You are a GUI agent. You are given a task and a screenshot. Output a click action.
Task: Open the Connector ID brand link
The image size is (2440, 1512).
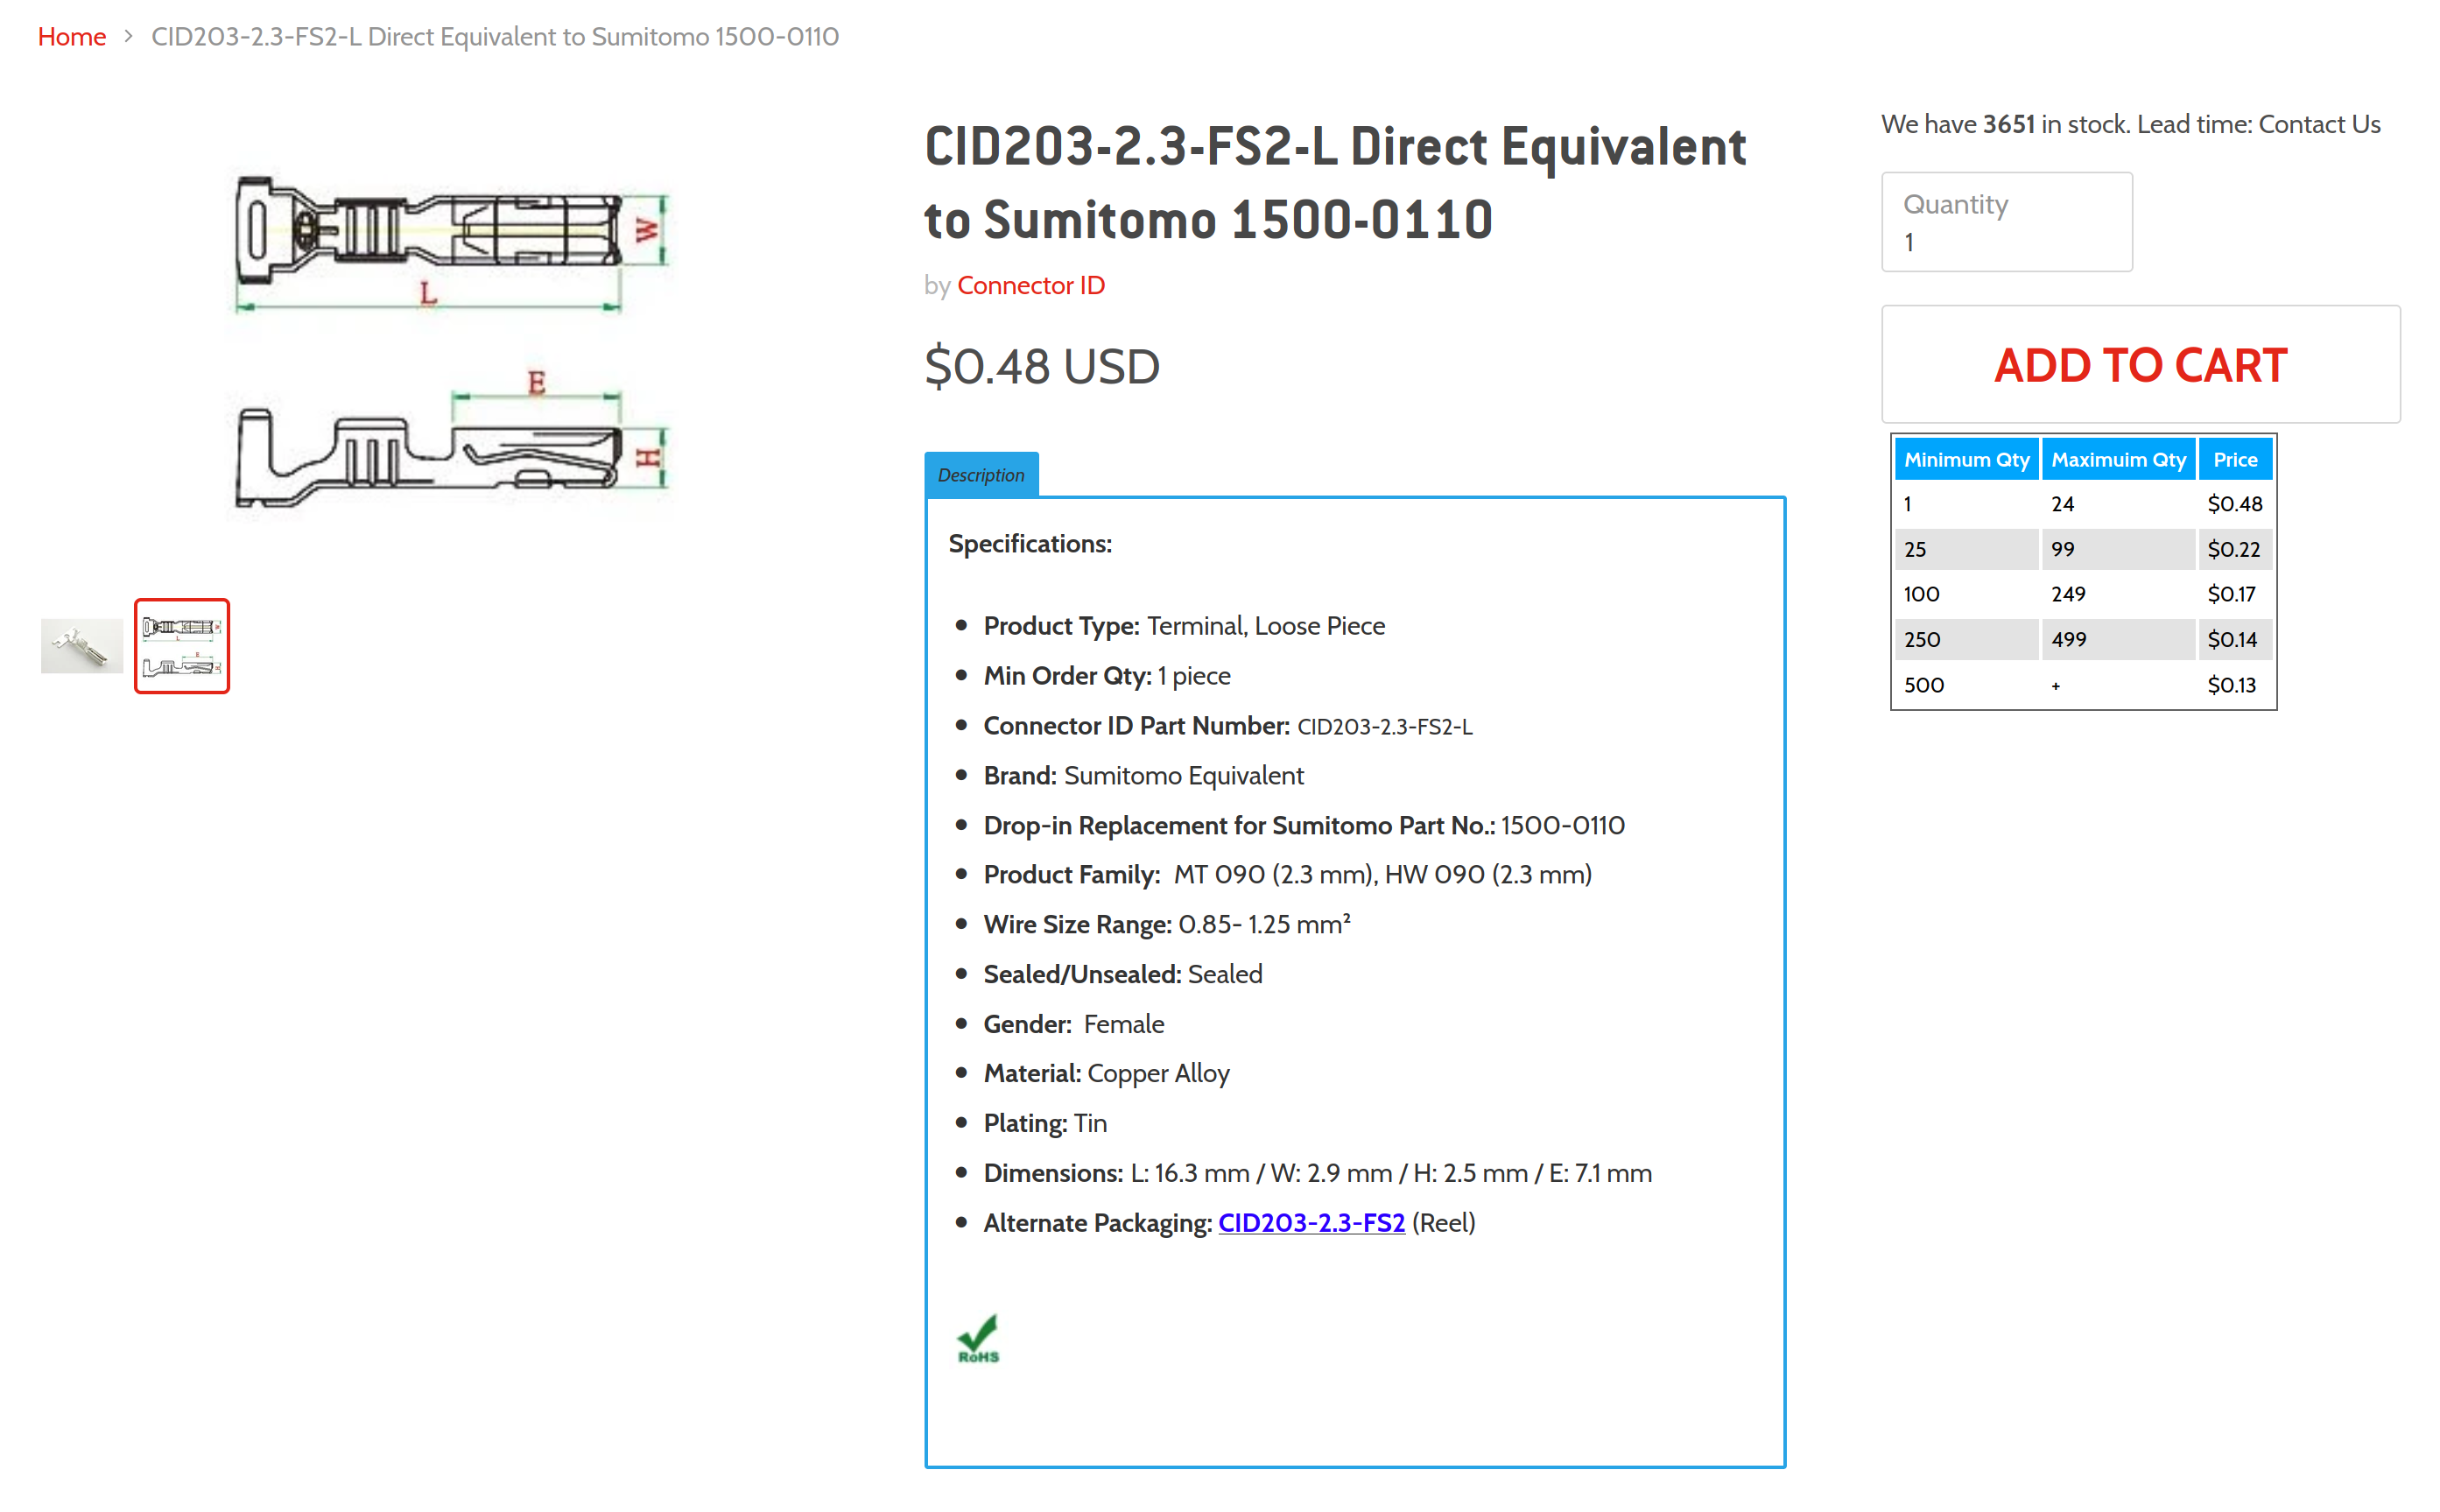1030,286
